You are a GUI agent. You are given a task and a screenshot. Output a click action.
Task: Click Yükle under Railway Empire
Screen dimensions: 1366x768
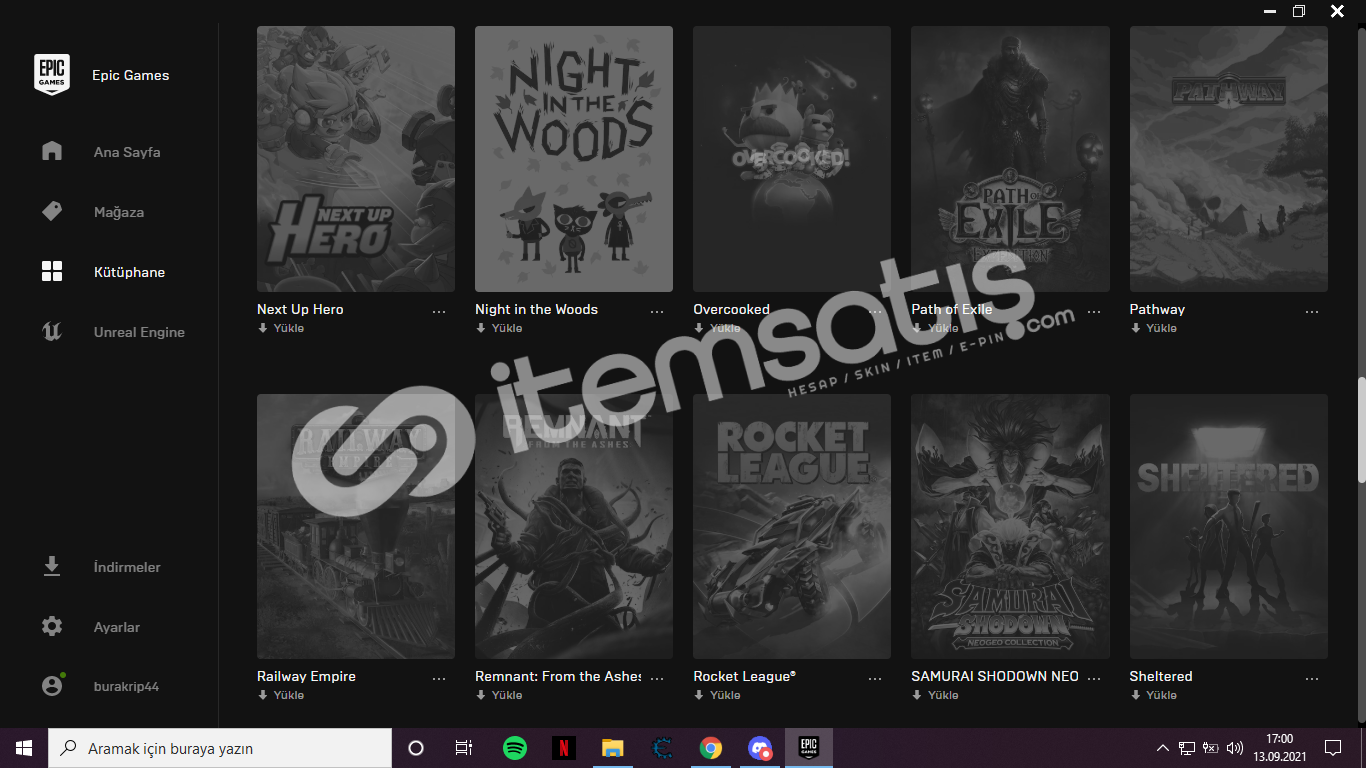pos(281,695)
